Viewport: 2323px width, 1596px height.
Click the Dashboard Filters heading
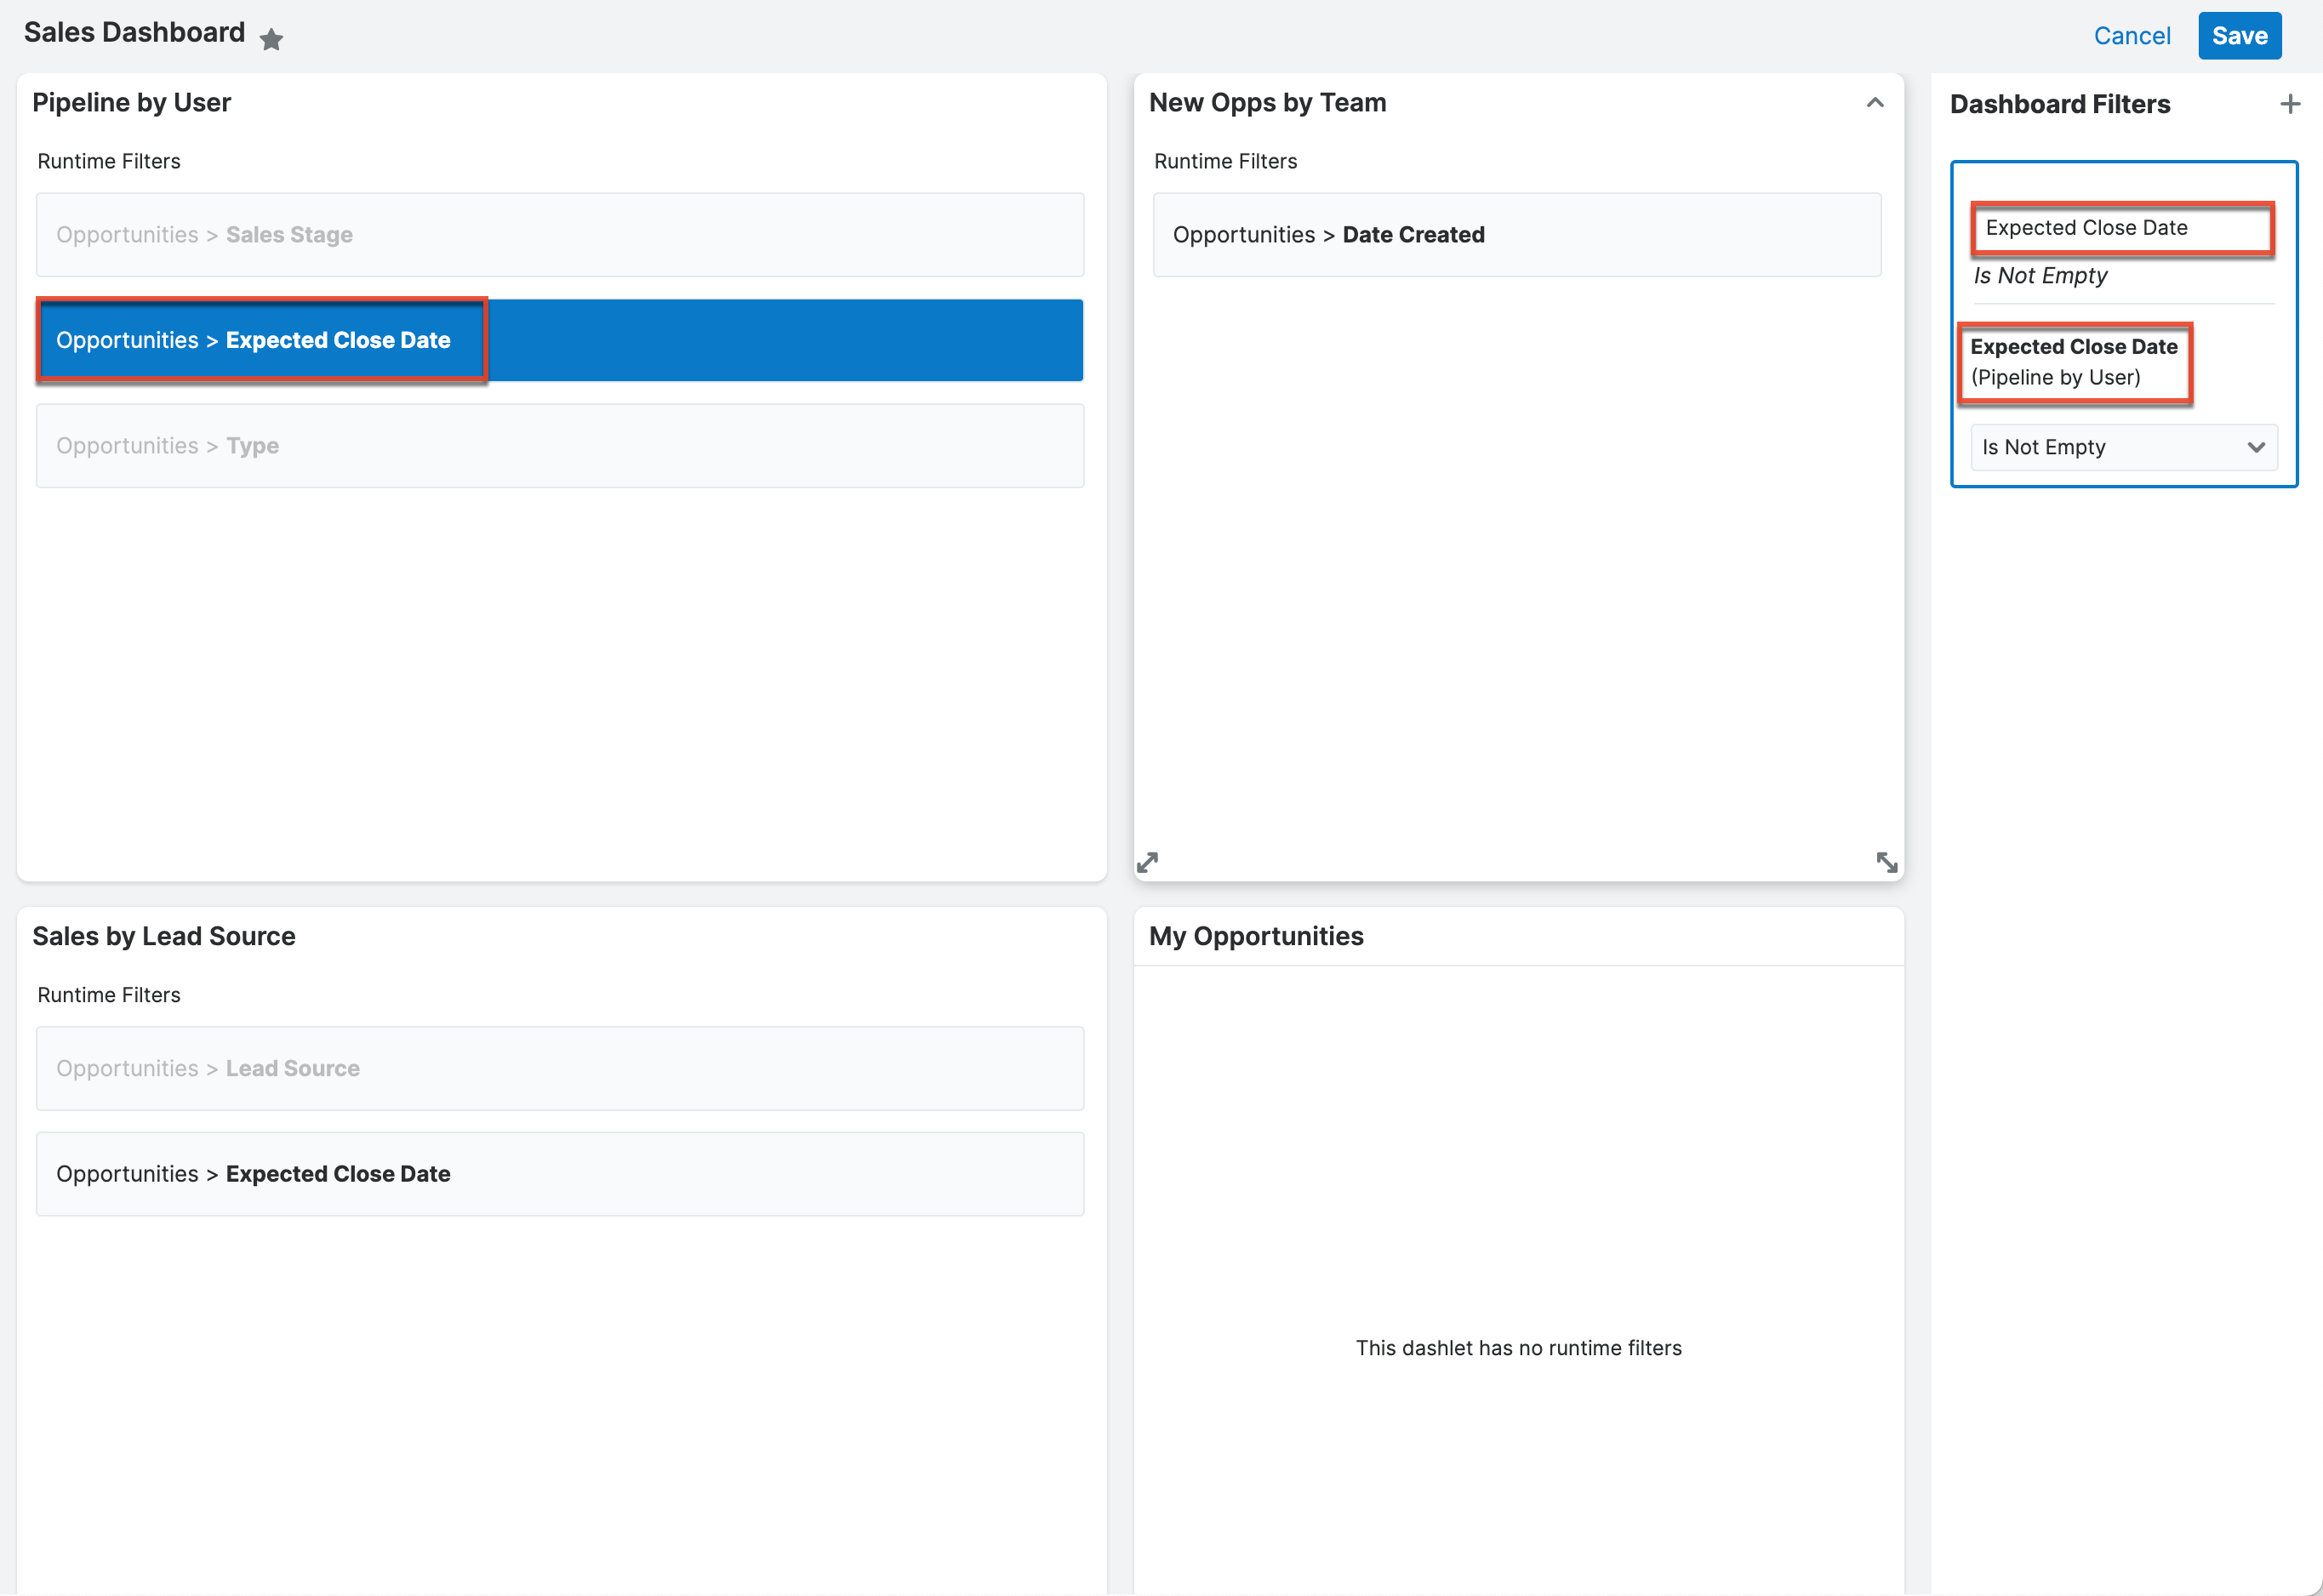pos(2060,103)
